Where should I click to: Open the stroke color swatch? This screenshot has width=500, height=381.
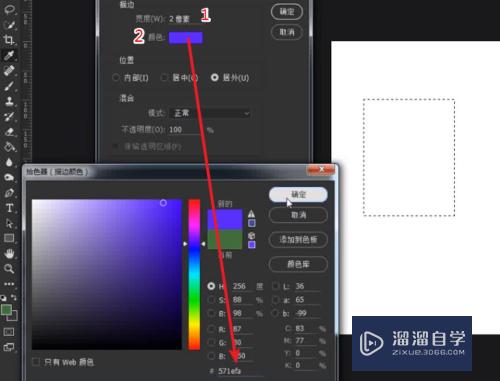186,38
